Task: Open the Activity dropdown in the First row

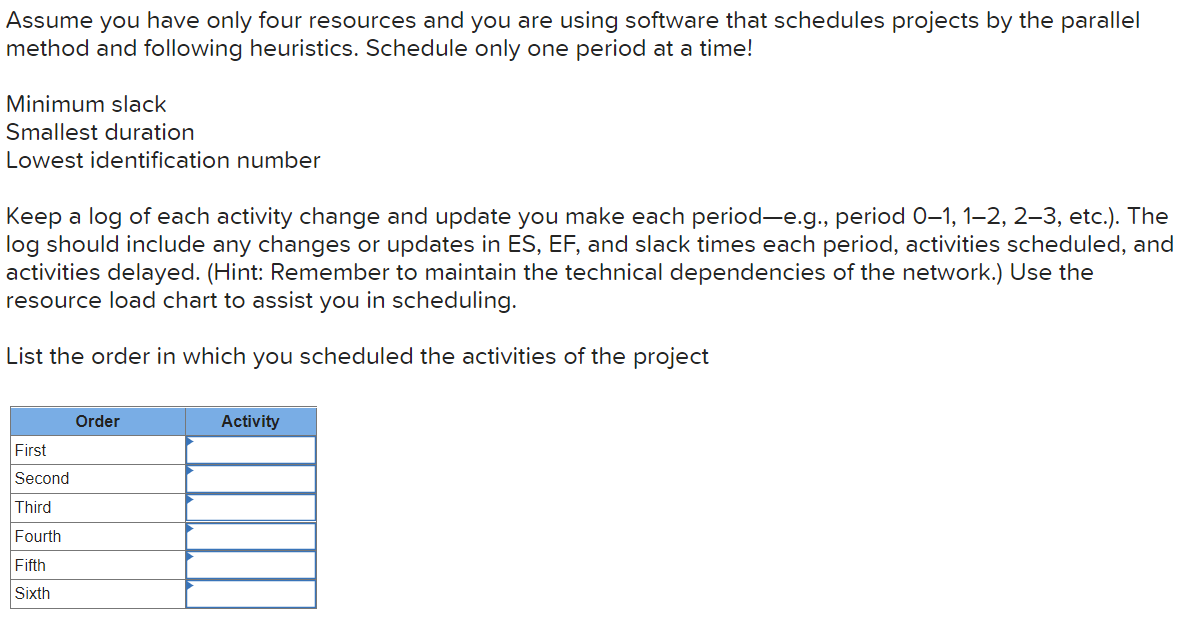Action: (x=188, y=444)
